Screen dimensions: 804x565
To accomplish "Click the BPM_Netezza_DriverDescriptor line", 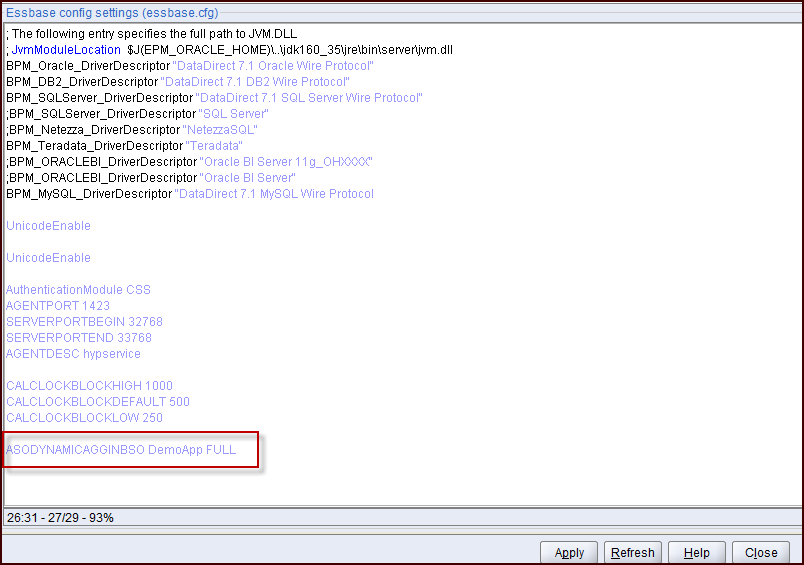I will point(132,130).
